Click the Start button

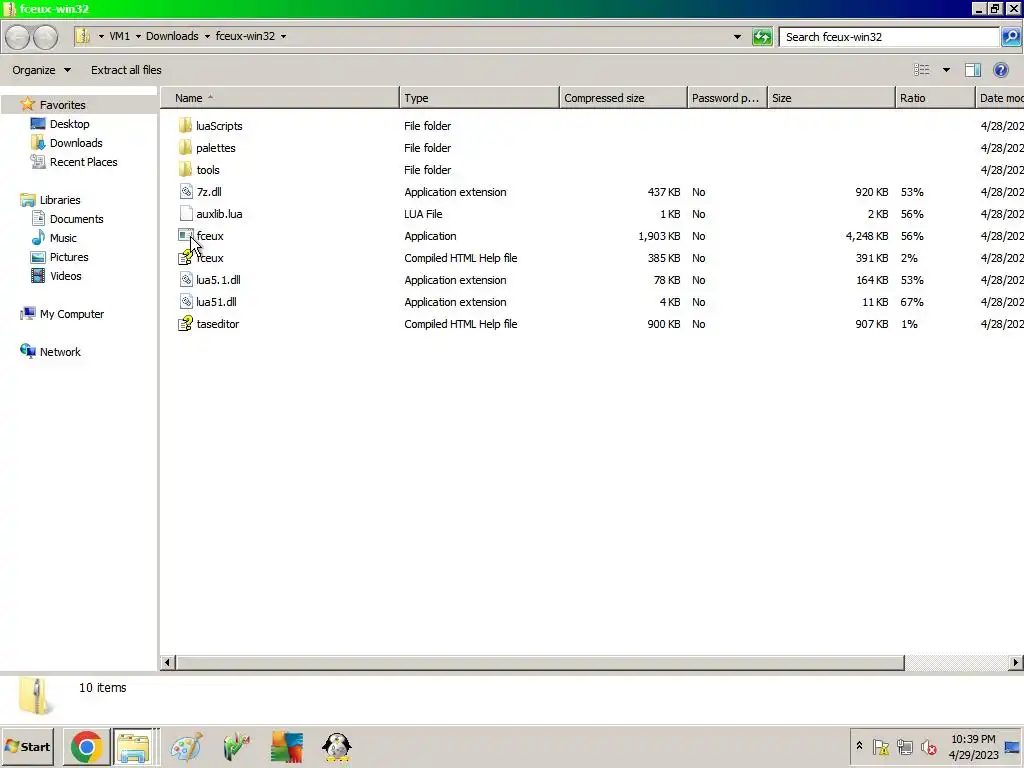point(27,746)
